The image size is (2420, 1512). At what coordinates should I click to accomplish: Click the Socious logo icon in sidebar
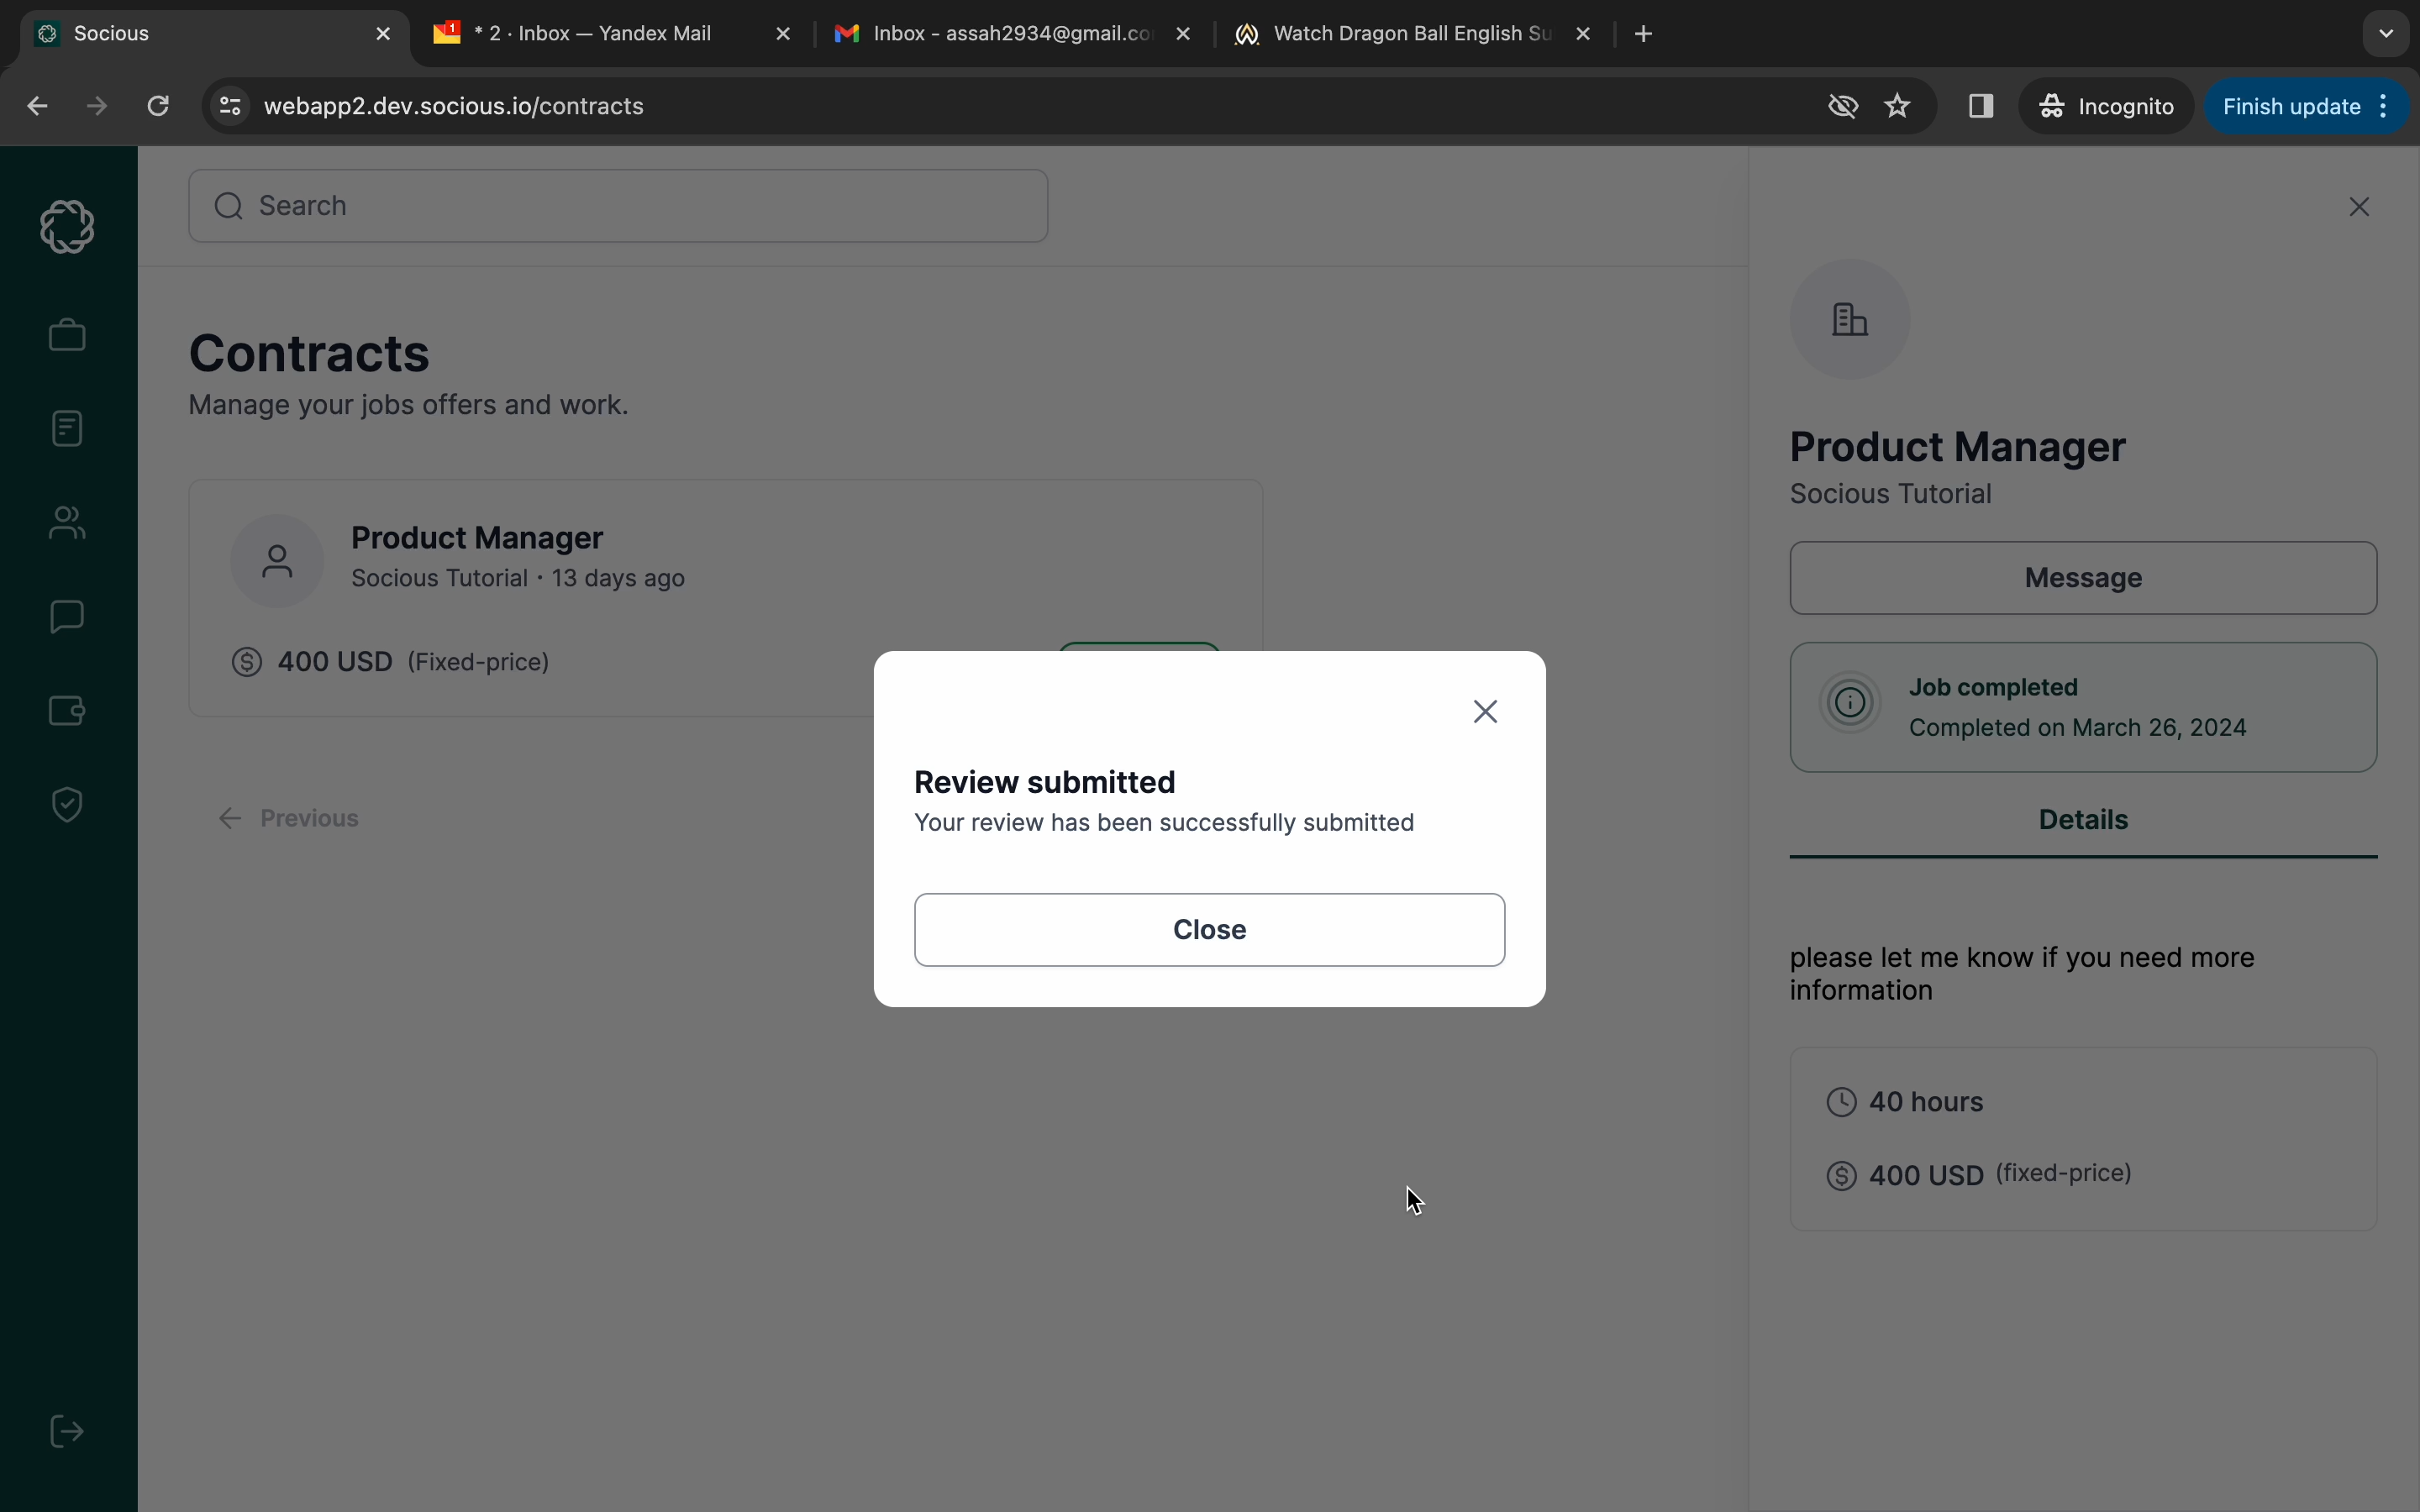click(67, 226)
